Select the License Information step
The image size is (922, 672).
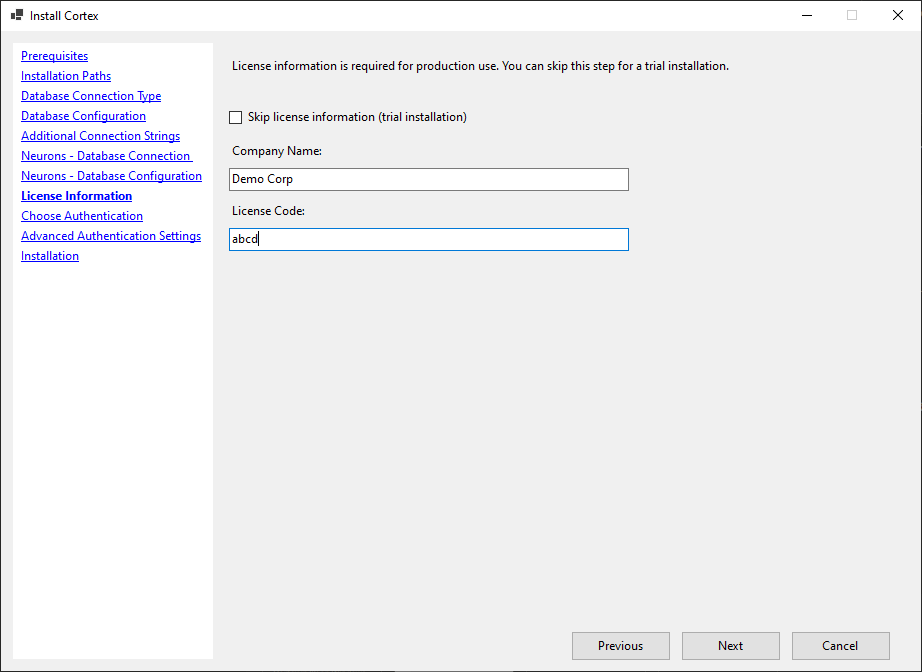click(x=76, y=196)
